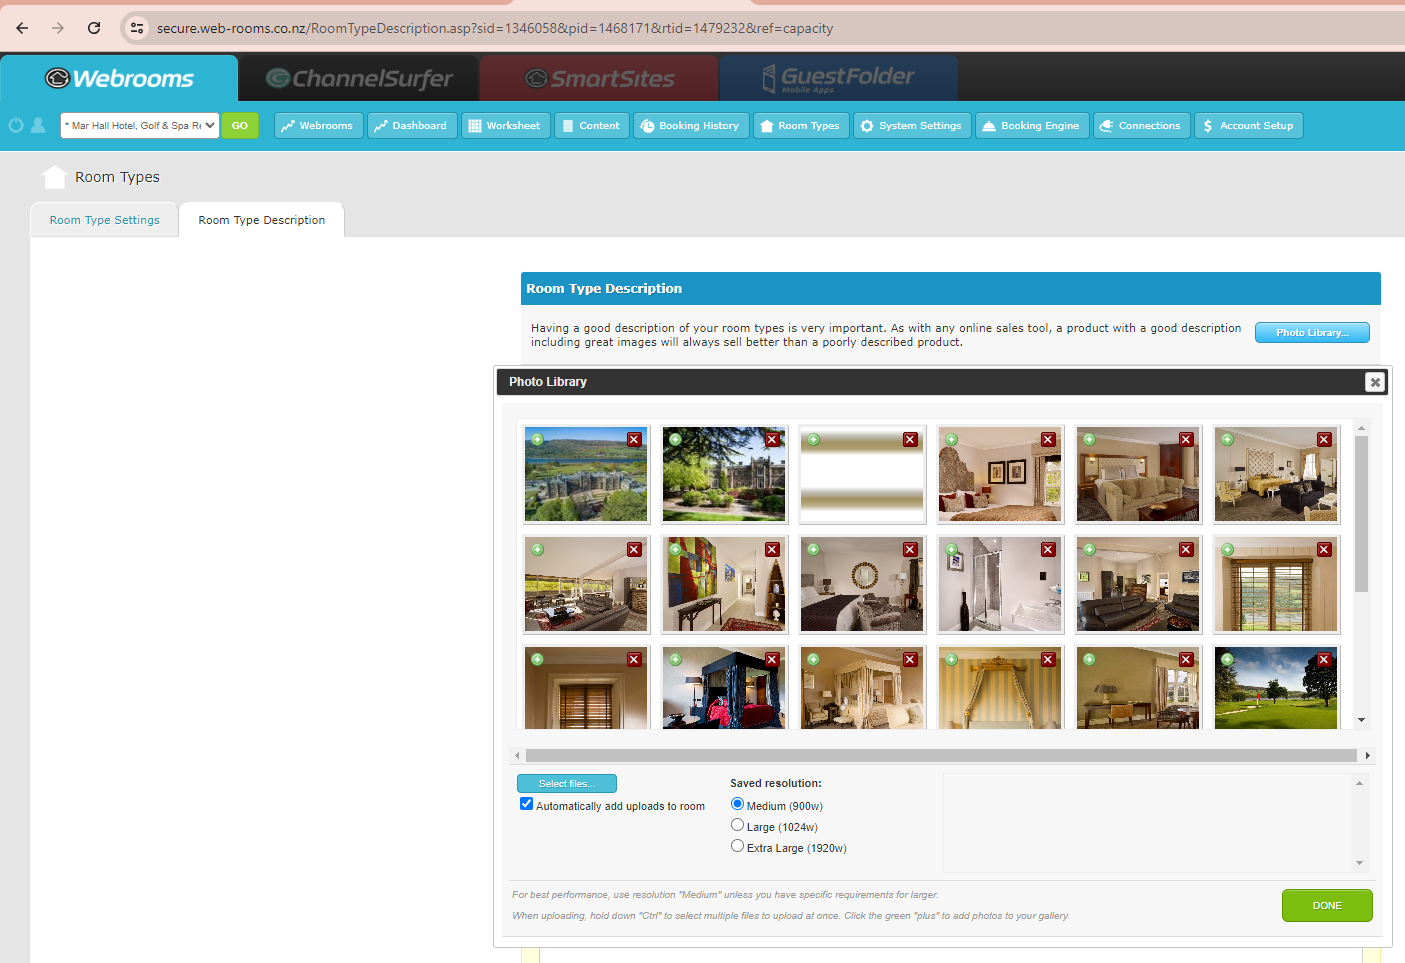Screen dimensions: 1405x963
Task: Delete the colorful abstract painting hallway photo
Action: click(772, 550)
